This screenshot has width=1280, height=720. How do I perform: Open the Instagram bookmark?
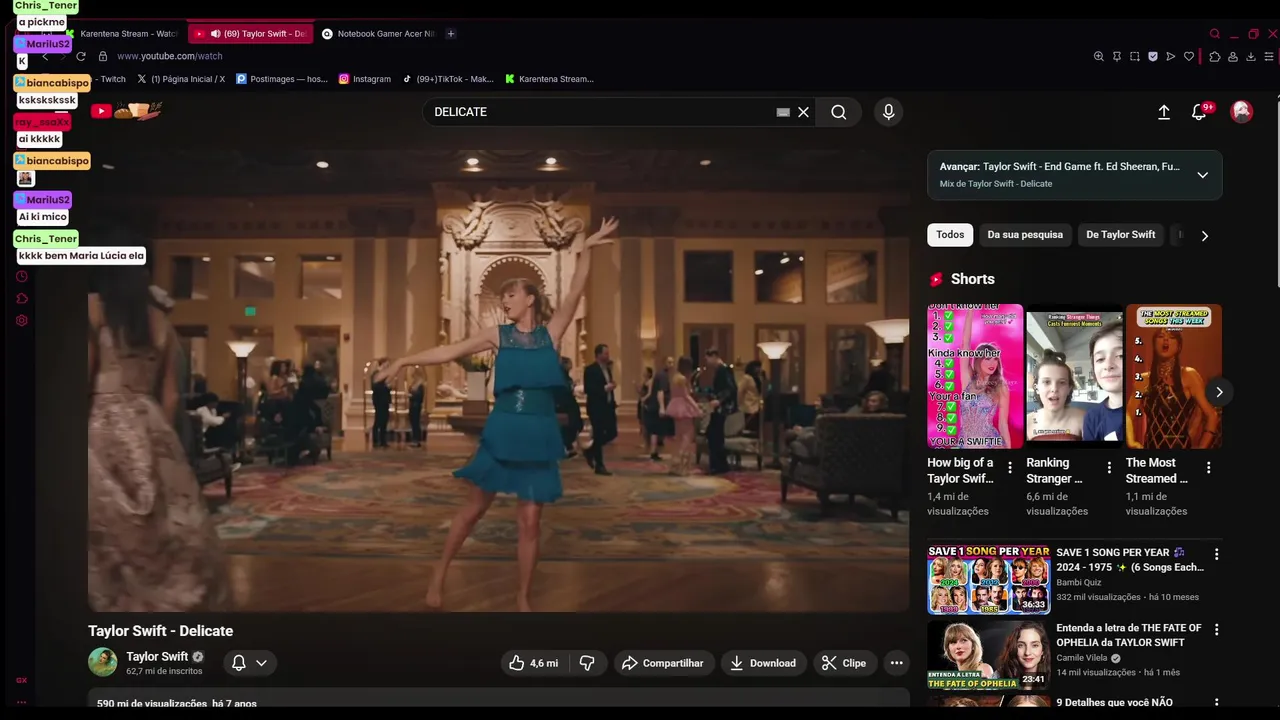(365, 79)
